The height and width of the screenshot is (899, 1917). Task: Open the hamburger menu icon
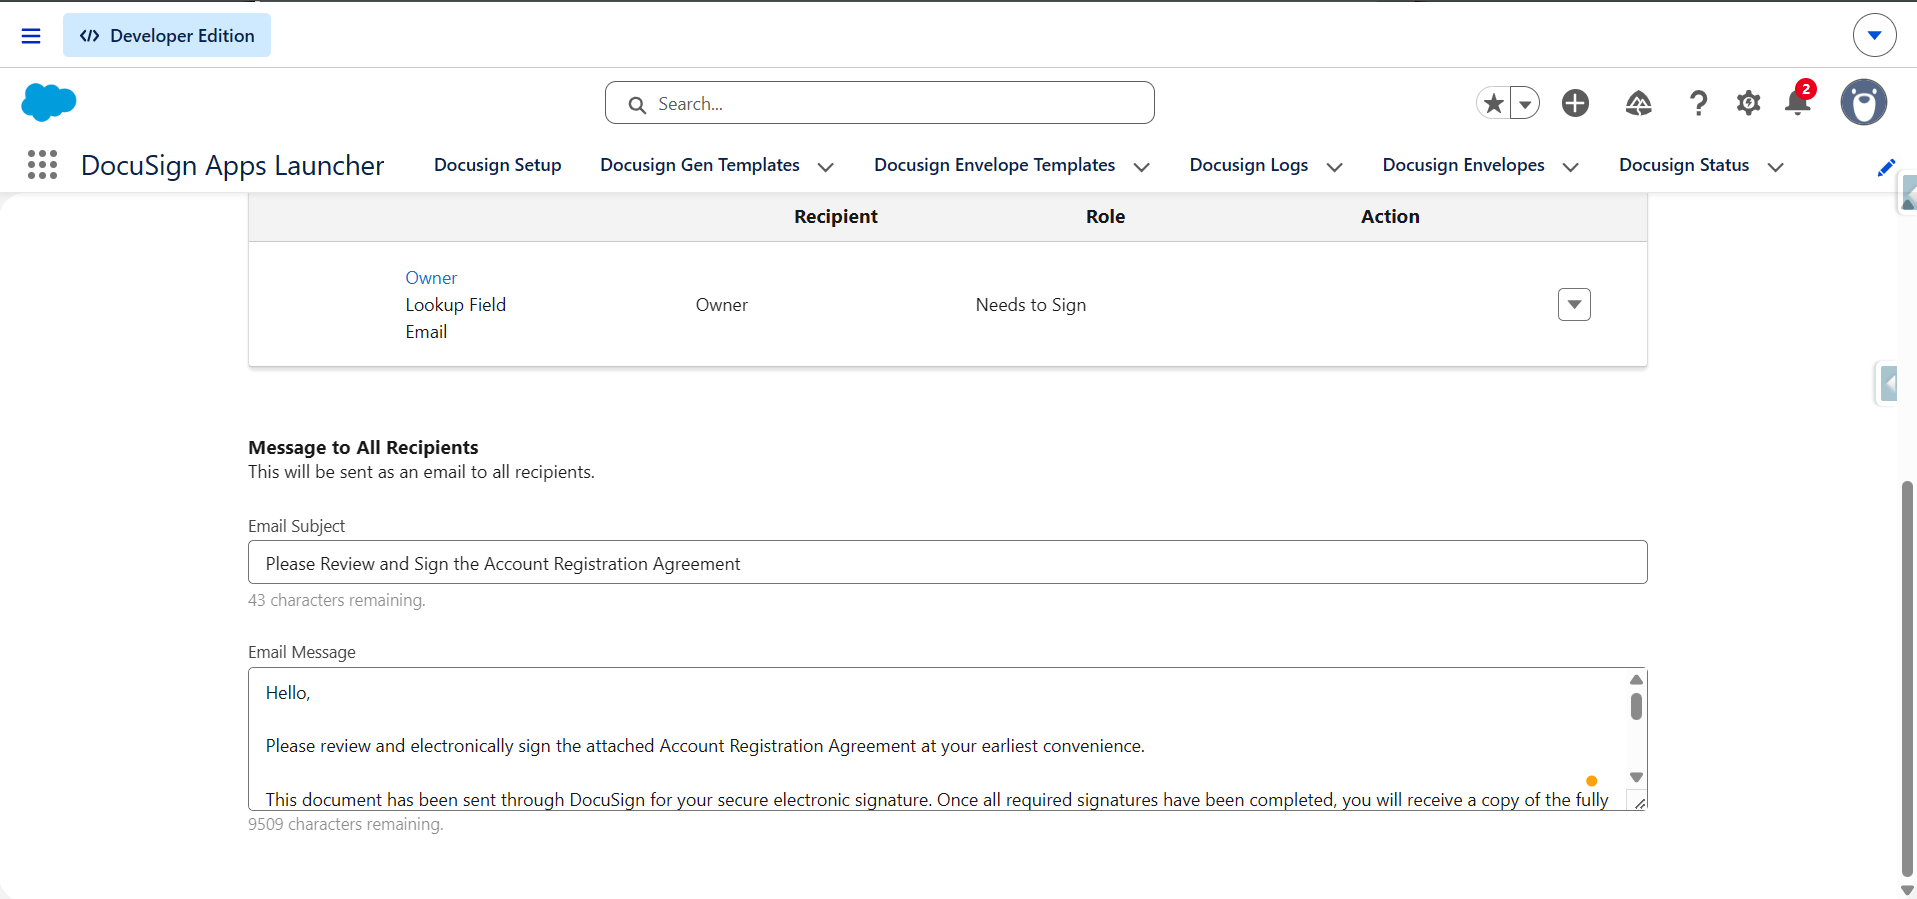(31, 36)
